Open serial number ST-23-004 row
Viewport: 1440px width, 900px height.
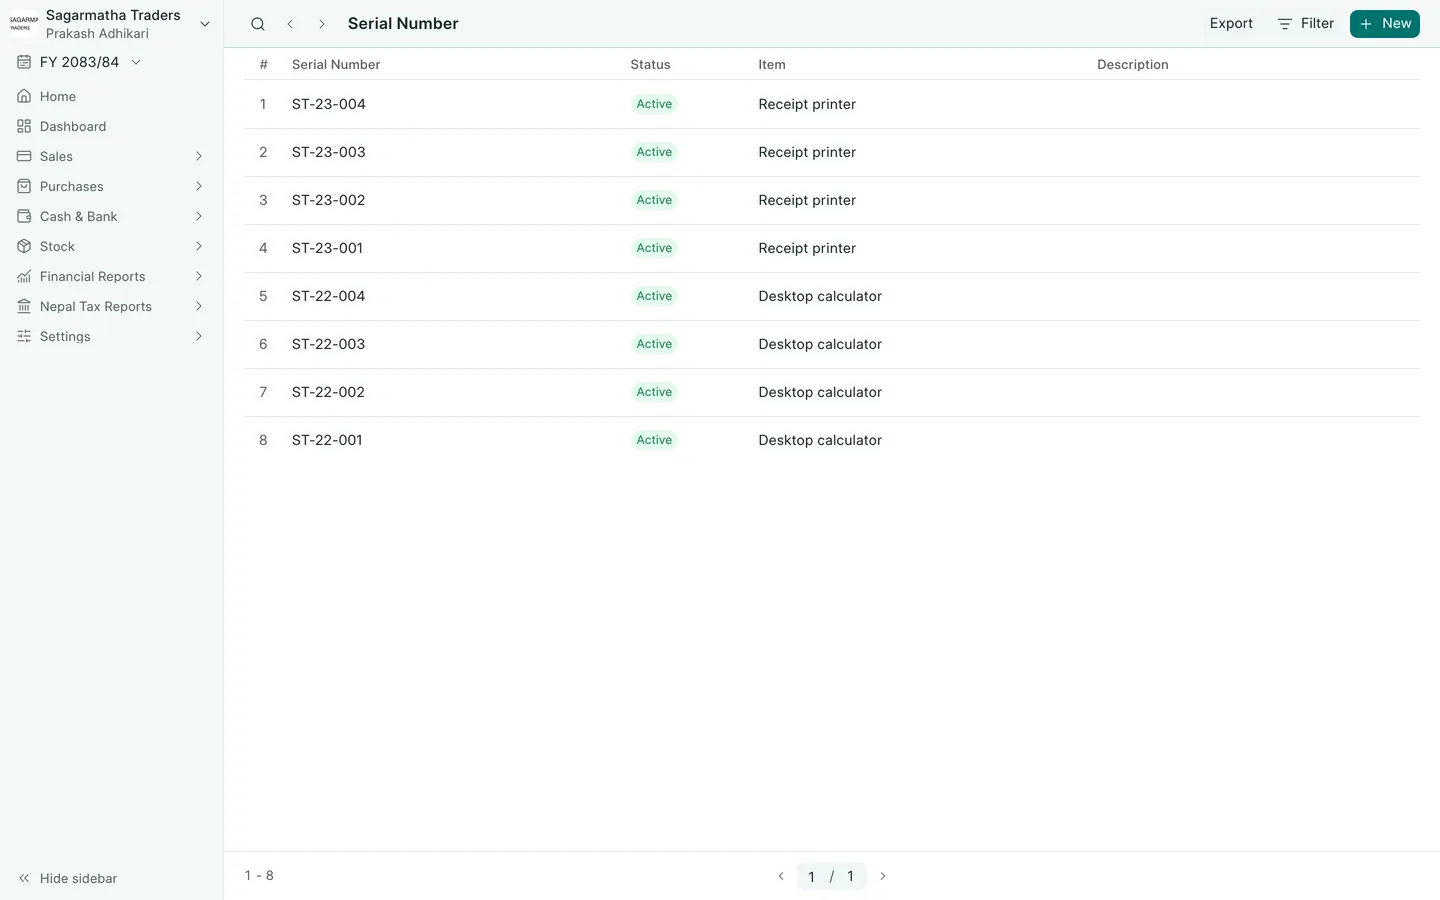click(x=832, y=104)
